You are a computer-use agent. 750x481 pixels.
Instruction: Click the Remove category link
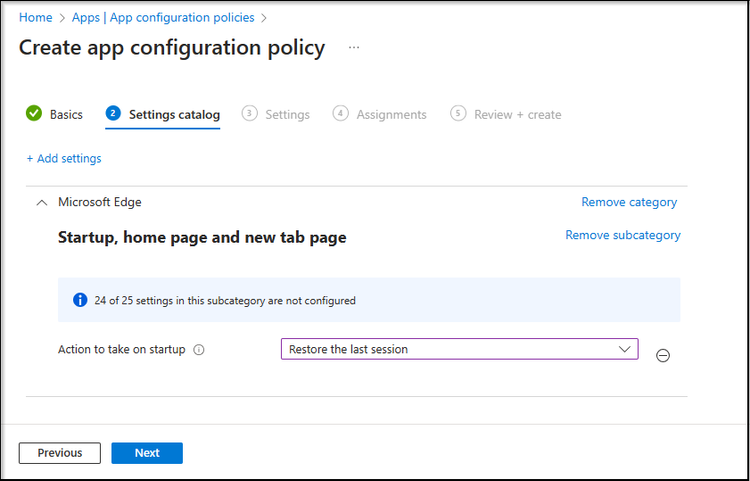pos(629,202)
